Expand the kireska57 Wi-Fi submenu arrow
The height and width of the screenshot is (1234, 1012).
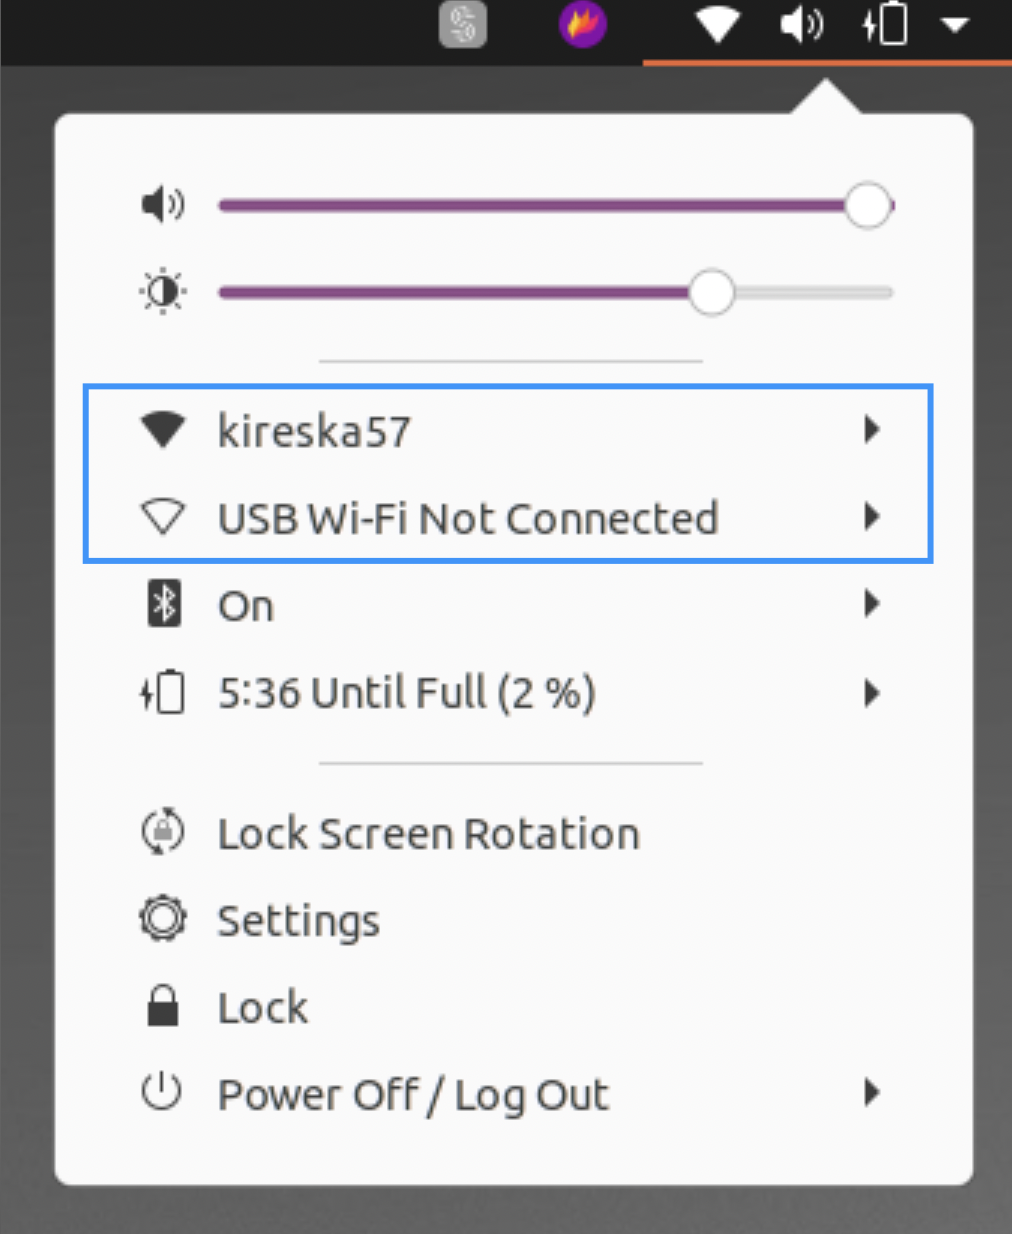[x=872, y=430]
